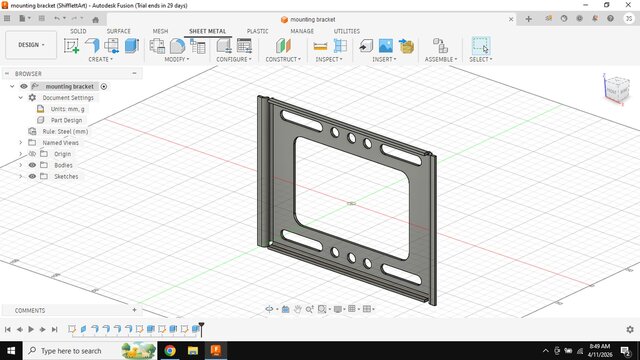Expand the Bodies folder

tap(20, 165)
